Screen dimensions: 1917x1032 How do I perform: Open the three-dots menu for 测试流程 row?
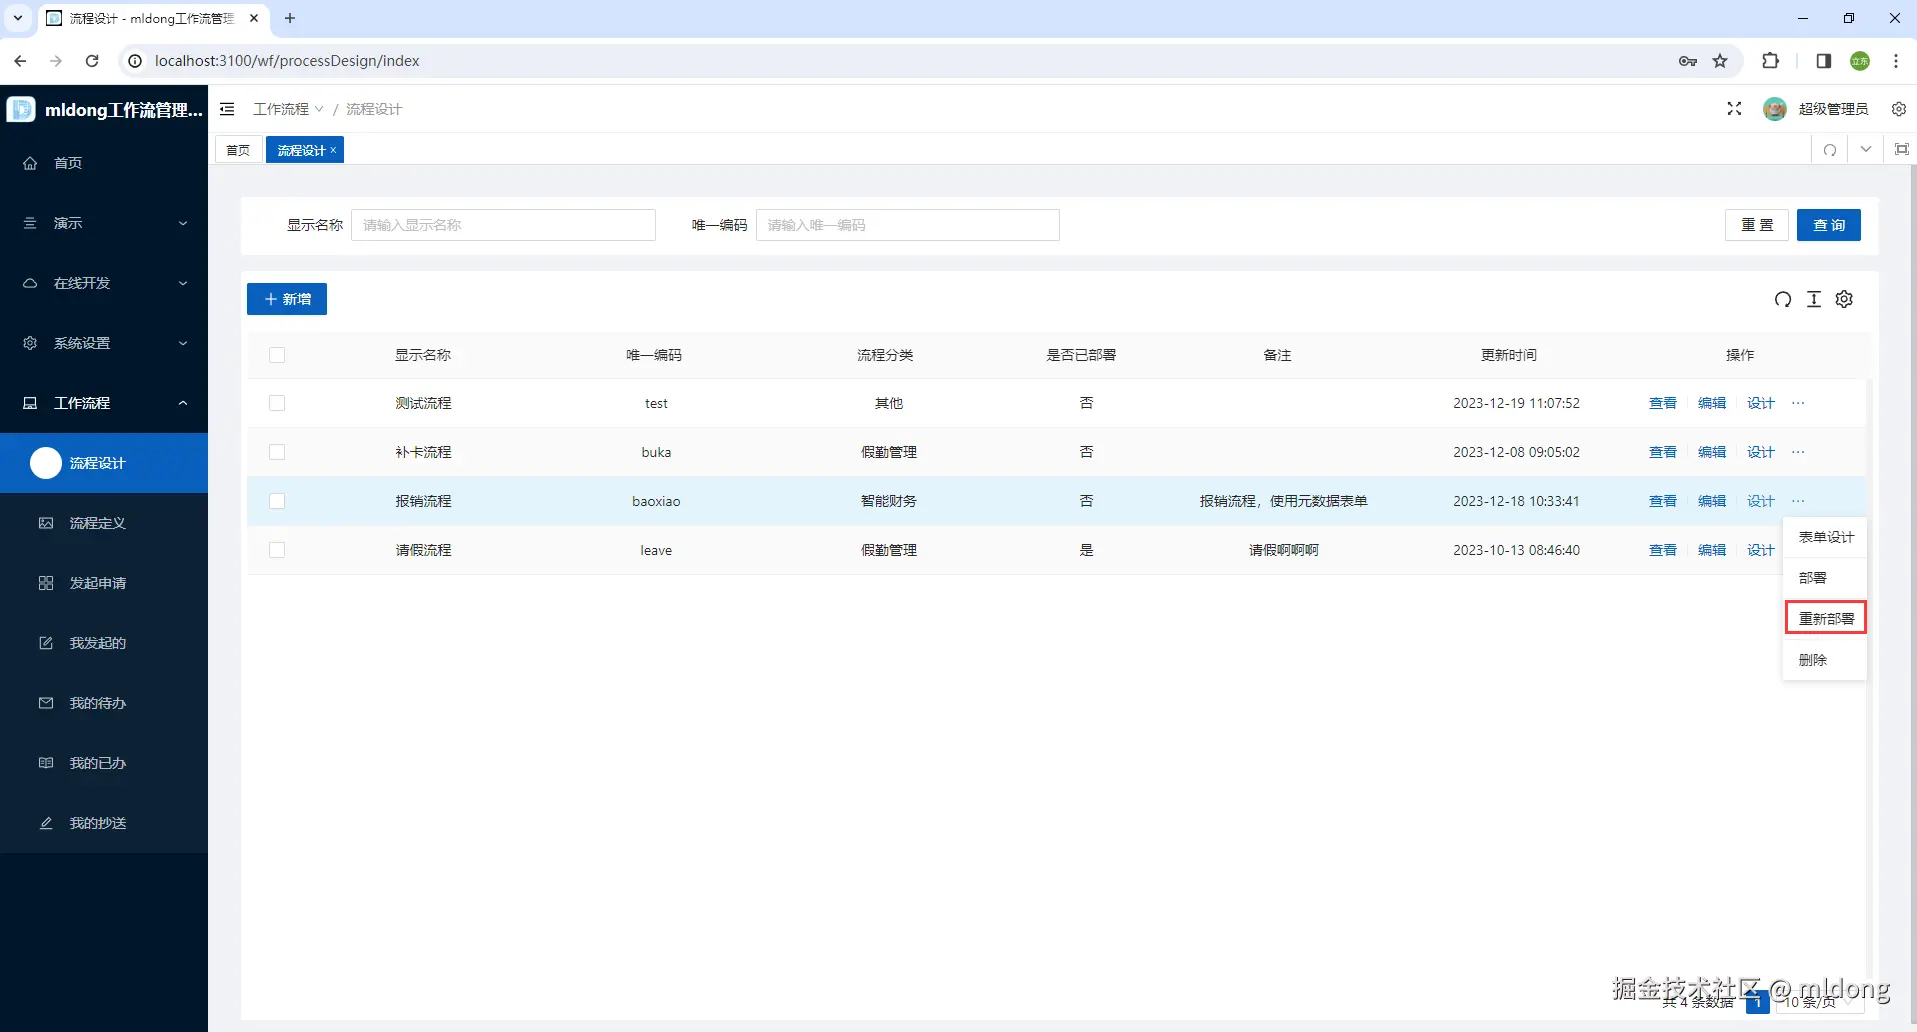tap(1798, 403)
